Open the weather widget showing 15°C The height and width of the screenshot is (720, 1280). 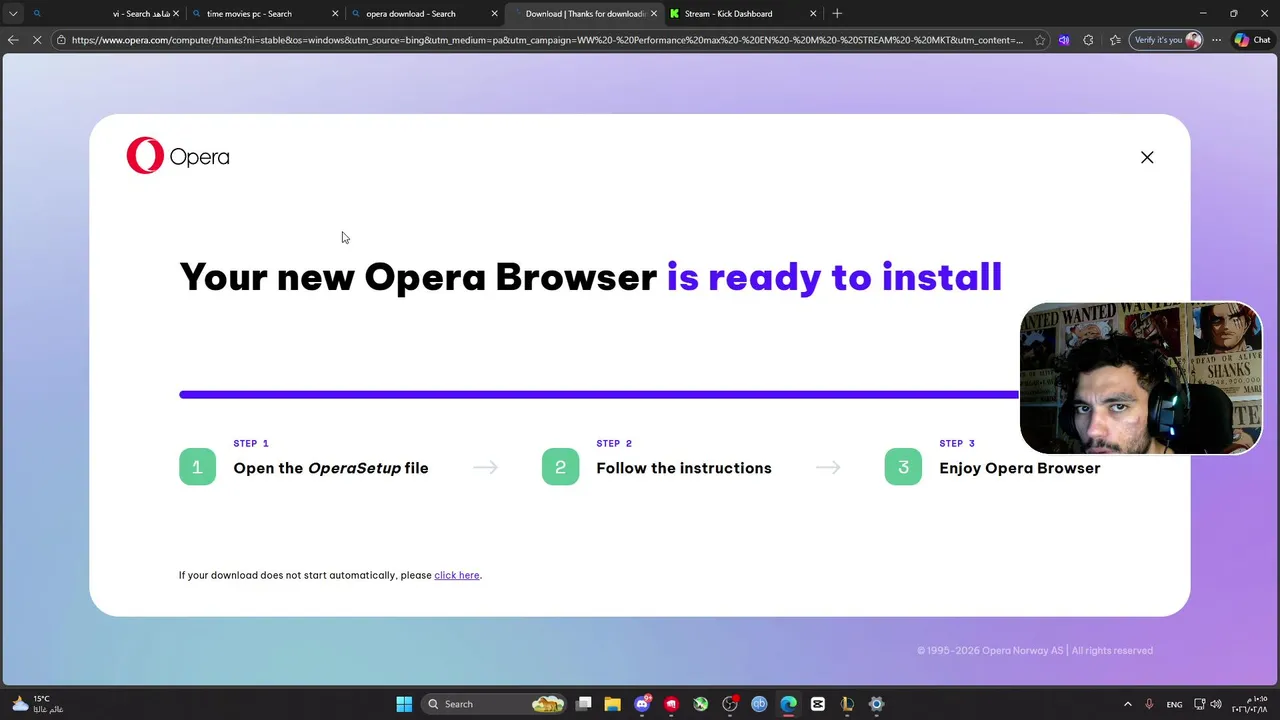(x=37, y=704)
